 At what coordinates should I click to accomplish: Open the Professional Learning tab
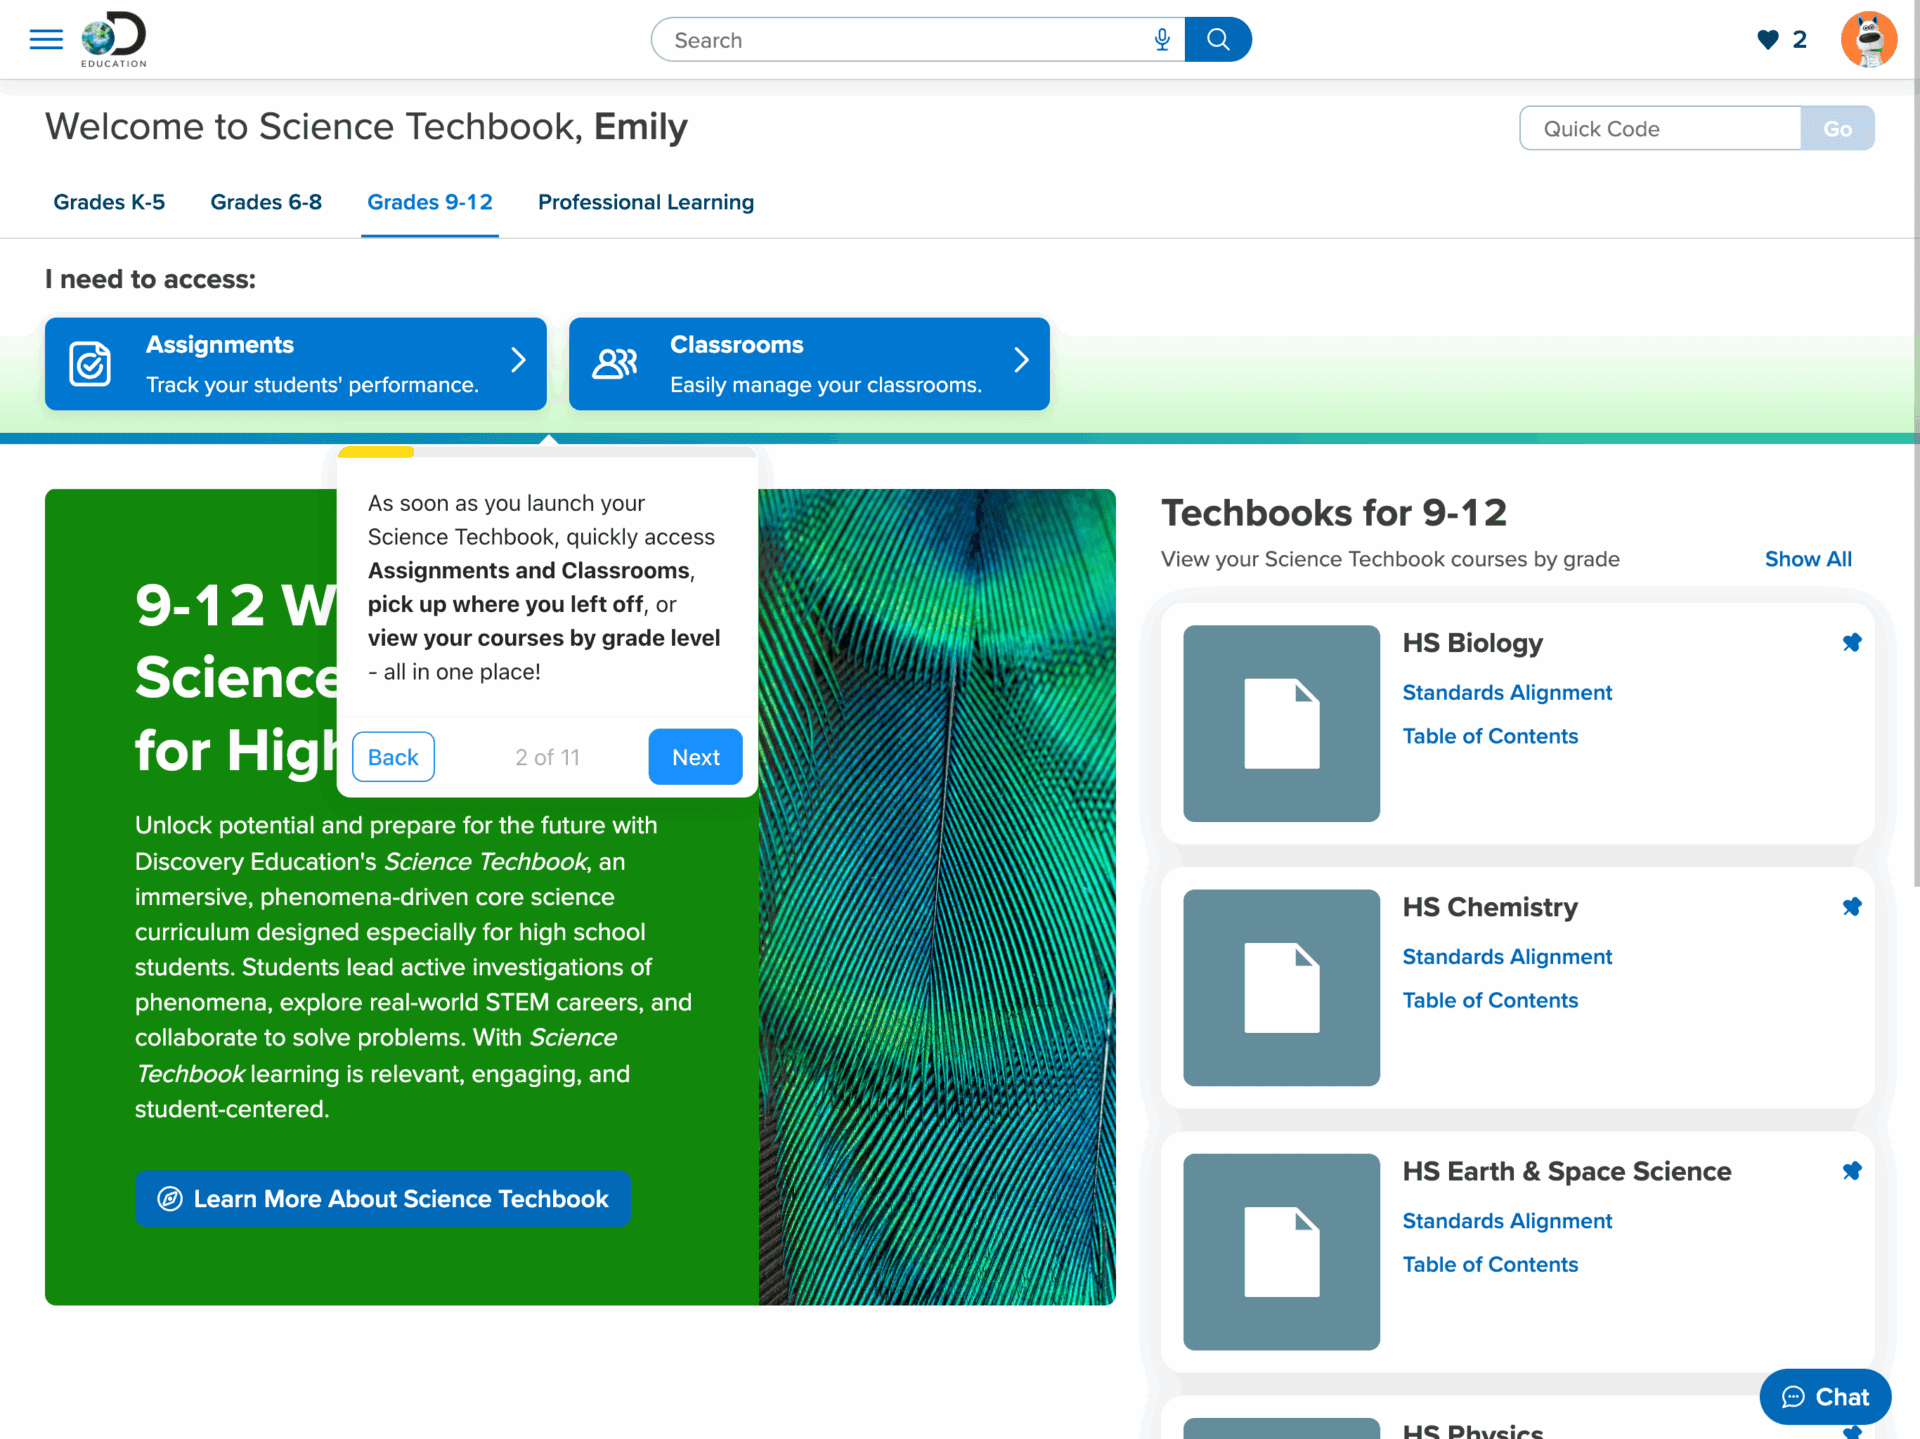645,202
